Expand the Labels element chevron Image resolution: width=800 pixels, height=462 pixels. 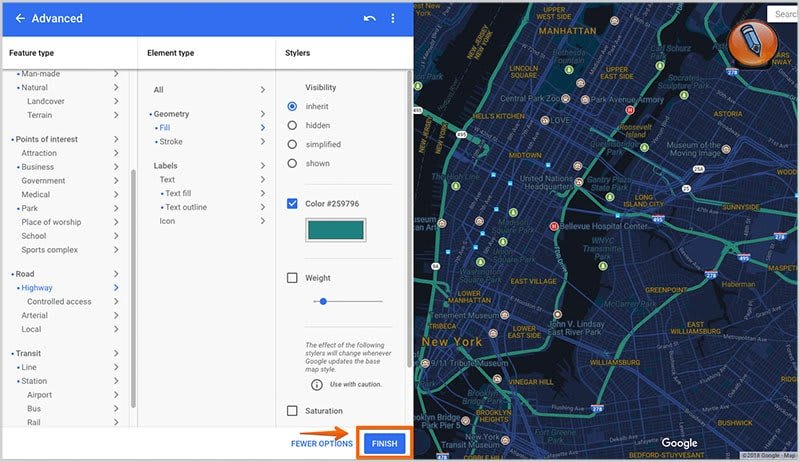pyautogui.click(x=263, y=166)
